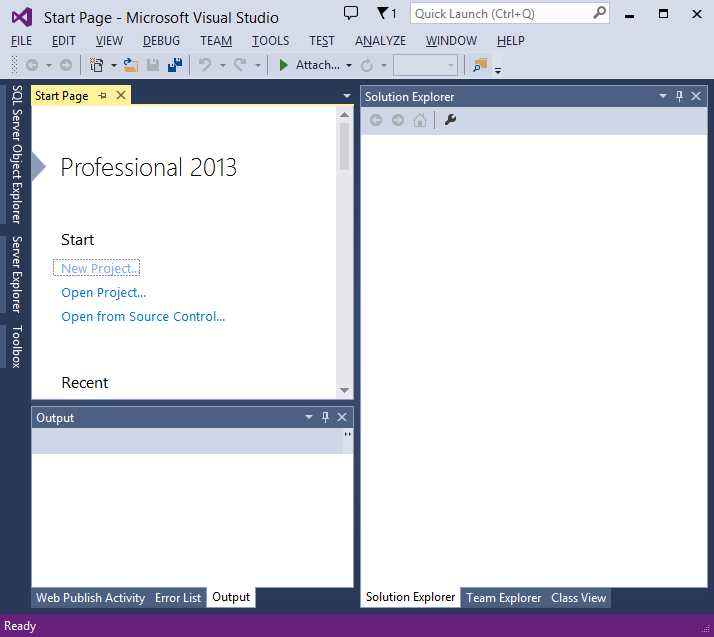
Task: Open notifications flag icon
Action: pyautogui.click(x=383, y=13)
